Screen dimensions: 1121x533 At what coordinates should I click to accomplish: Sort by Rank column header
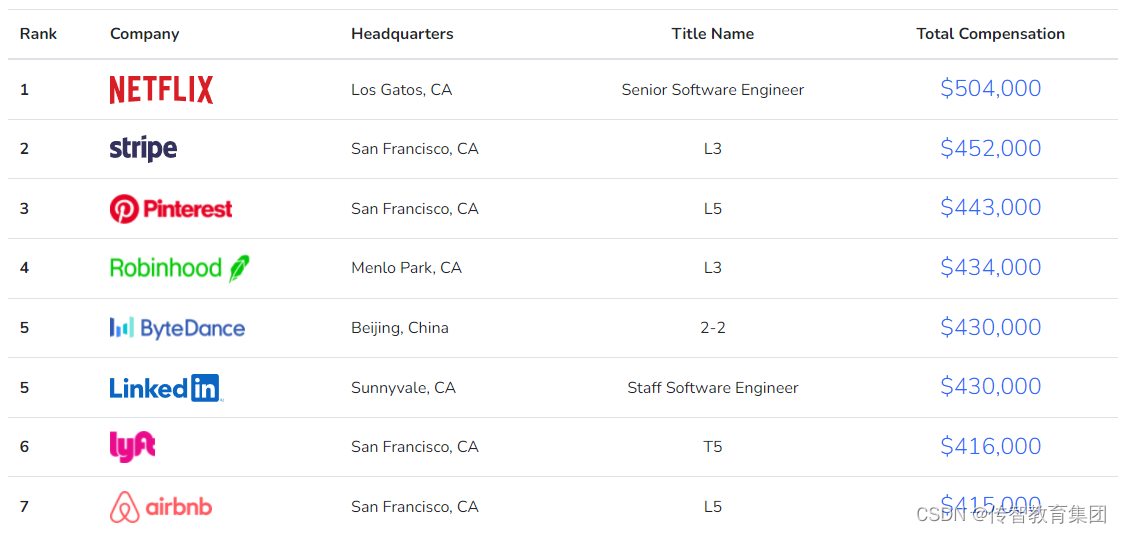[x=39, y=34]
